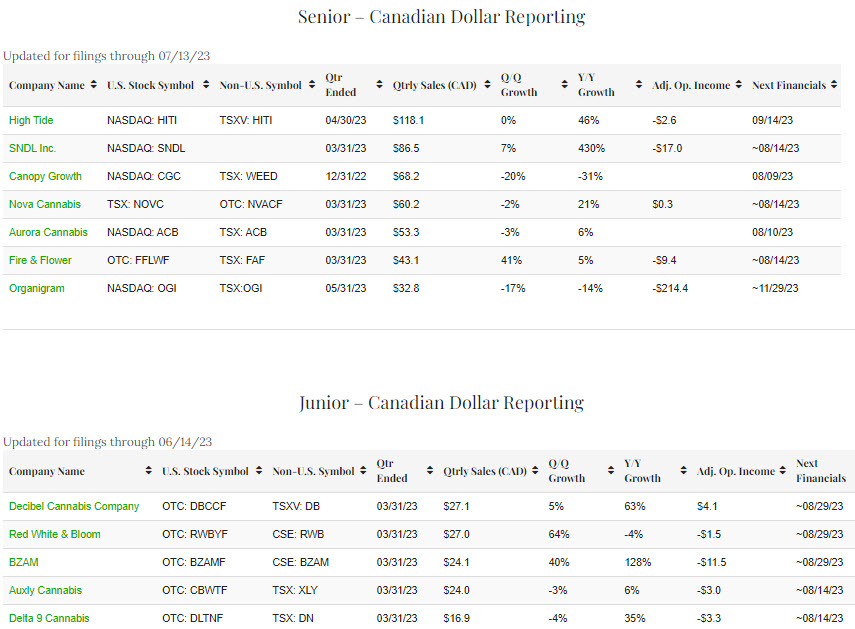Sort Senior table by Next Financials arrows
855x629 pixels.
(x=834, y=86)
